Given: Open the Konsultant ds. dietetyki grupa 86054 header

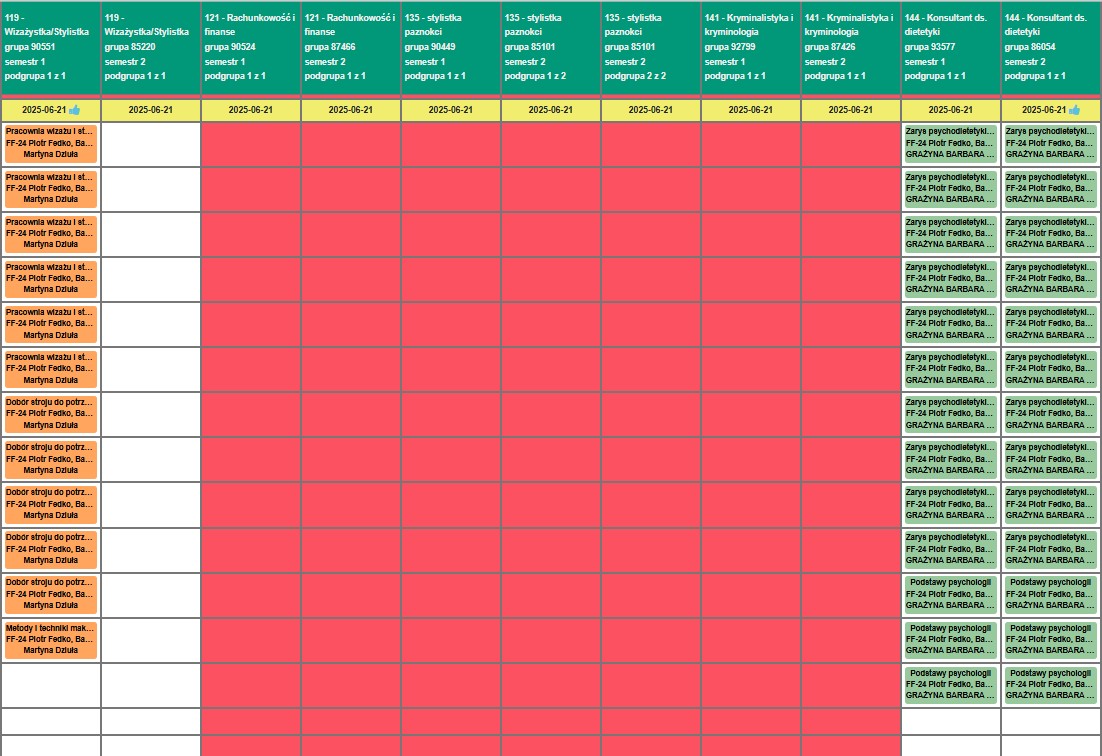Looking at the screenshot, I should point(1051,47).
